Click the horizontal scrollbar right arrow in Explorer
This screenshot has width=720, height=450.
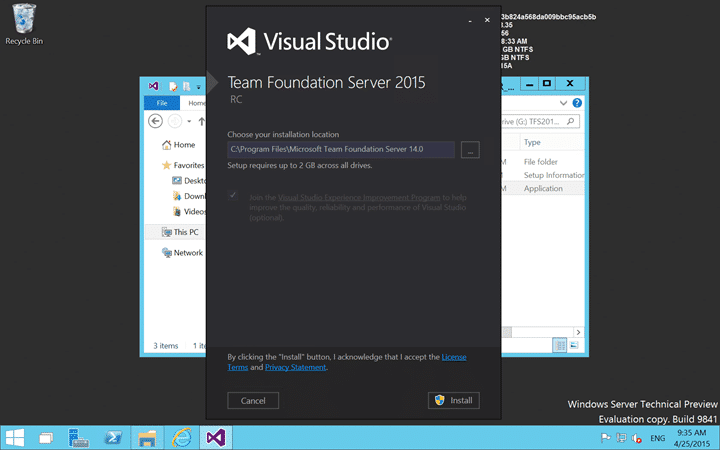click(x=579, y=332)
